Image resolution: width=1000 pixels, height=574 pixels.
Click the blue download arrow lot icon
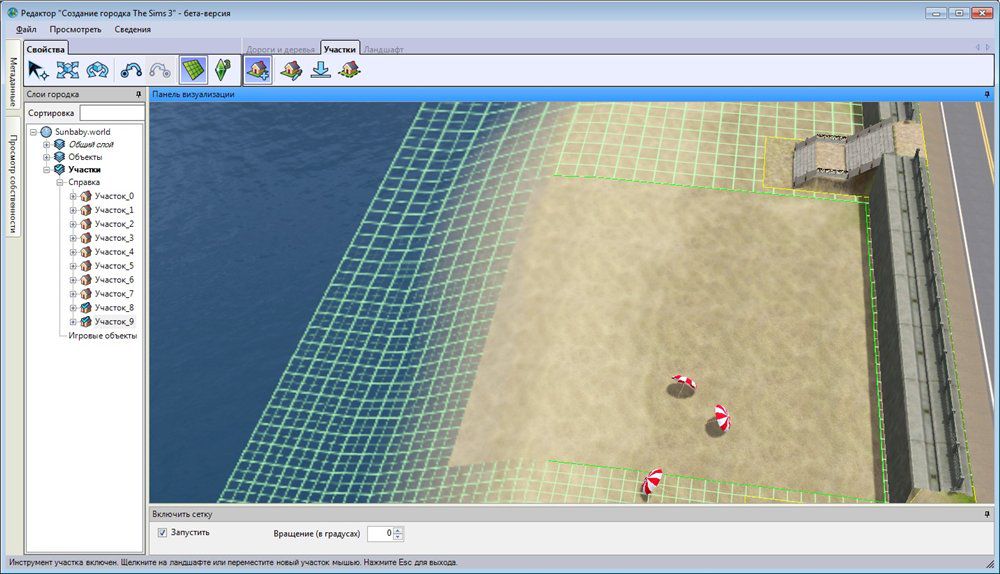click(320, 69)
